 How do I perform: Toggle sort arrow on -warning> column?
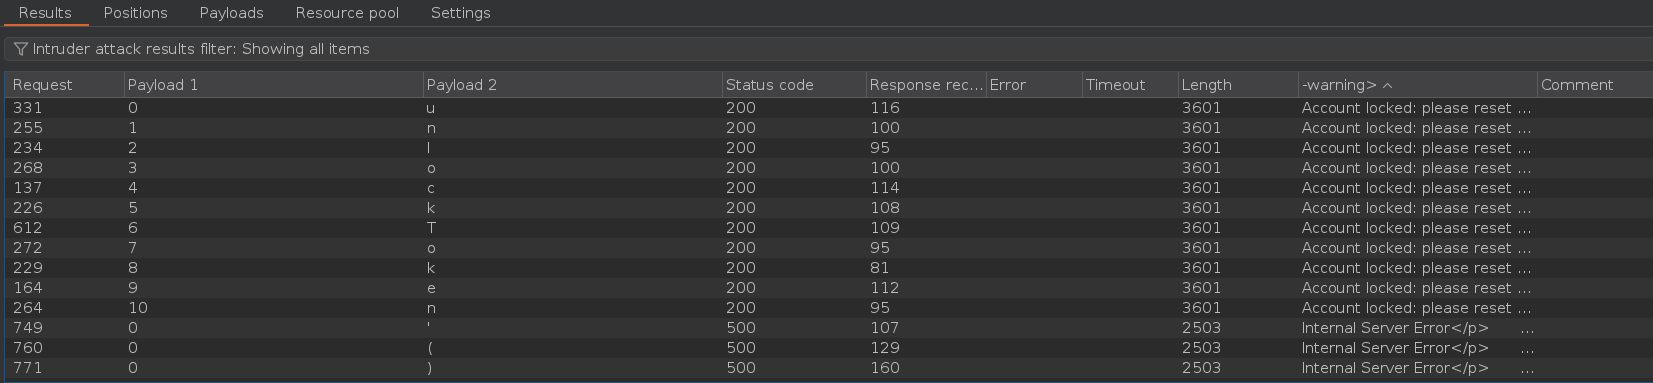(x=1387, y=85)
